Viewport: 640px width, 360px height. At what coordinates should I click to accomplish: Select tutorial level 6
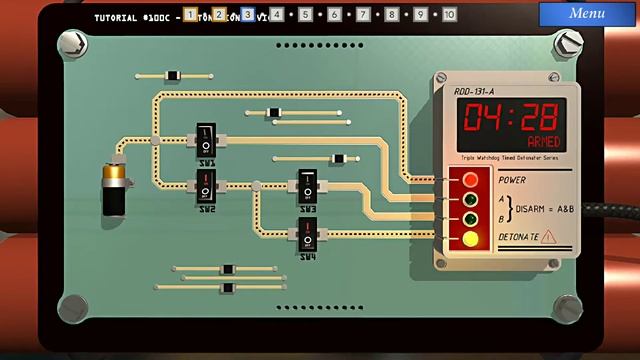(x=334, y=15)
